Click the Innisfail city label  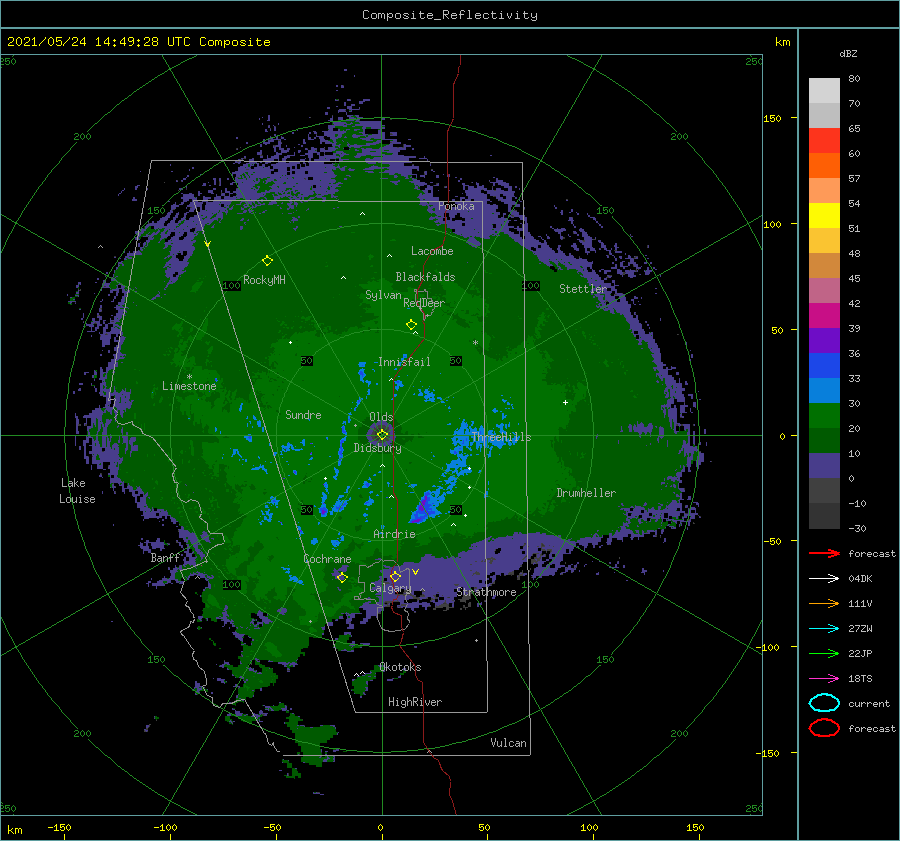pos(404,362)
